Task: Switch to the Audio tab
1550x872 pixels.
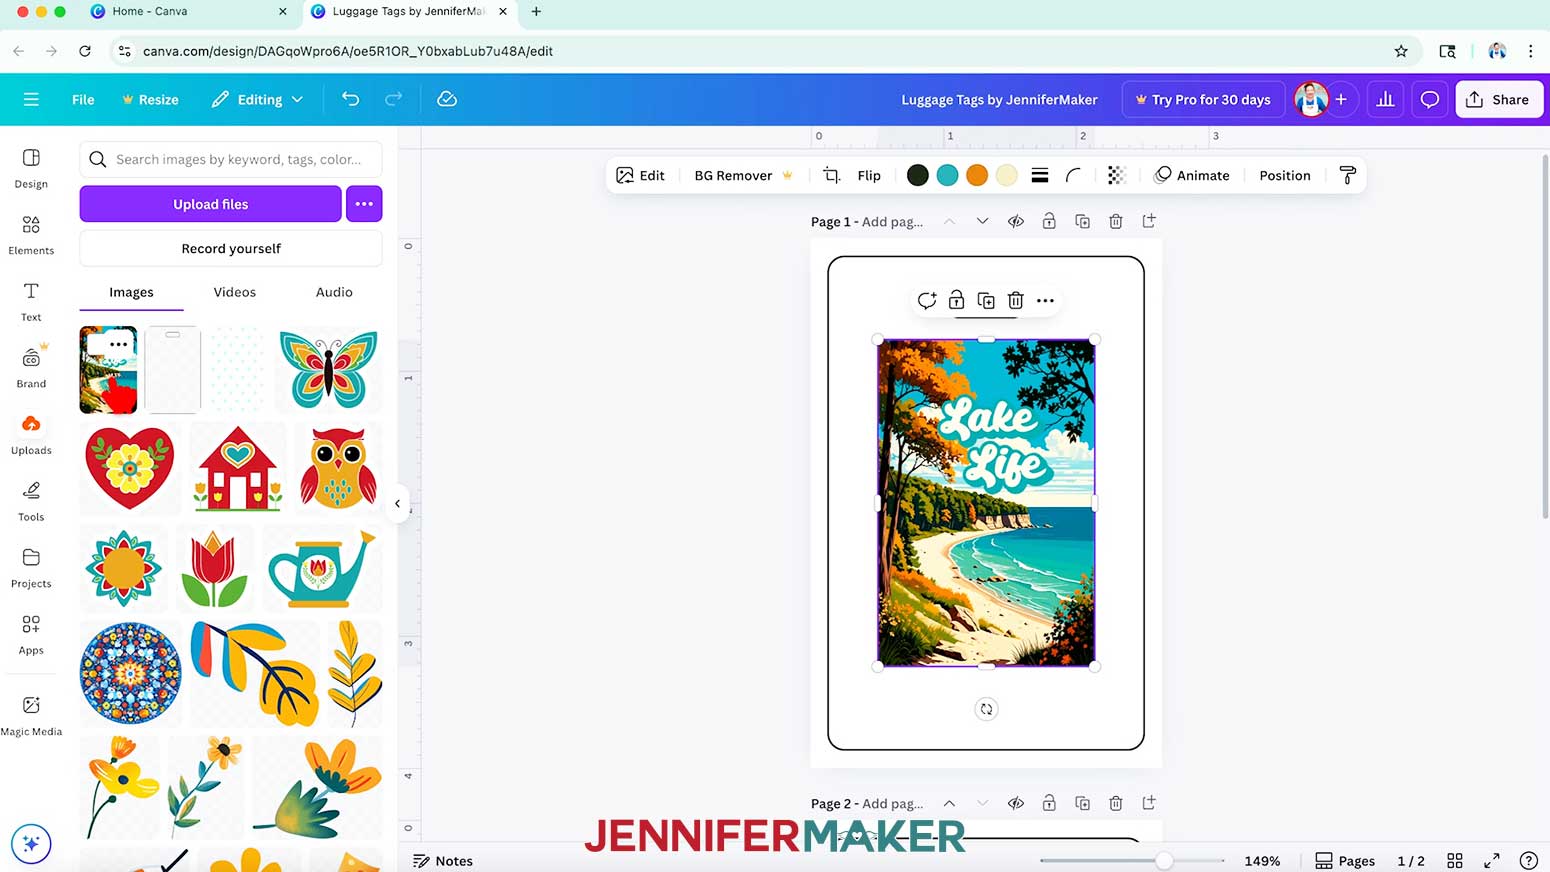Action: (334, 292)
